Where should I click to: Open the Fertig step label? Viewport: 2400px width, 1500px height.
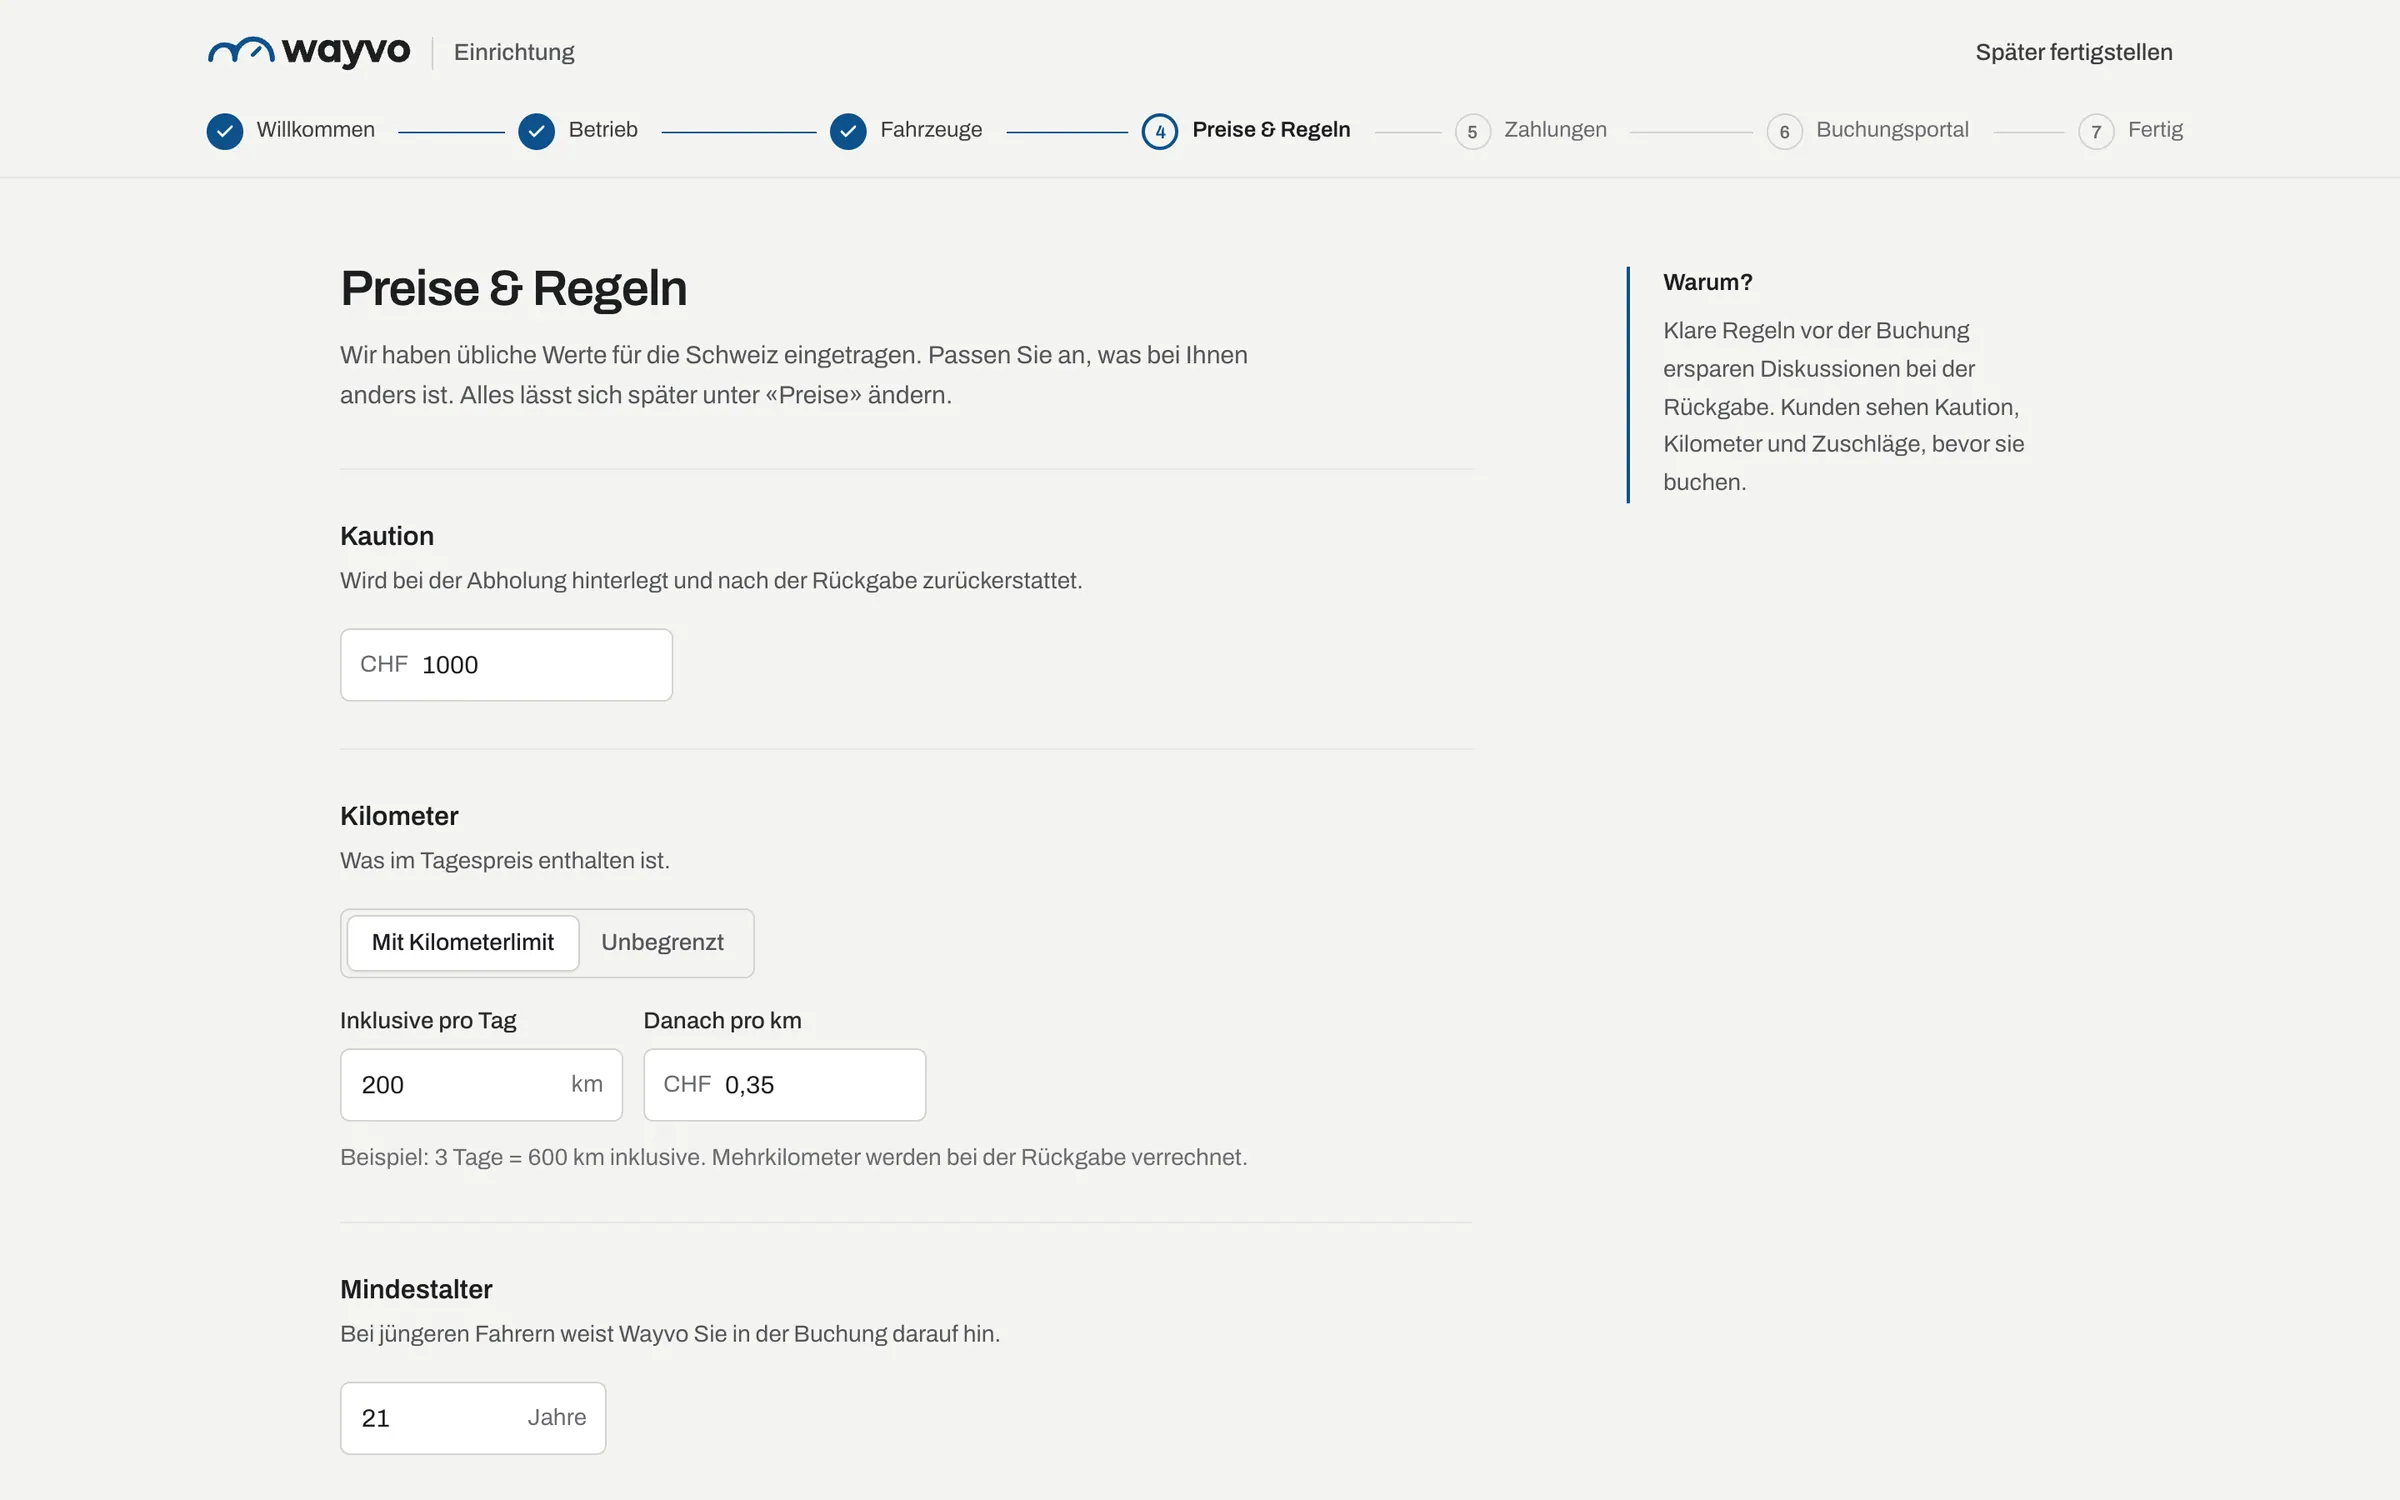(x=2155, y=130)
